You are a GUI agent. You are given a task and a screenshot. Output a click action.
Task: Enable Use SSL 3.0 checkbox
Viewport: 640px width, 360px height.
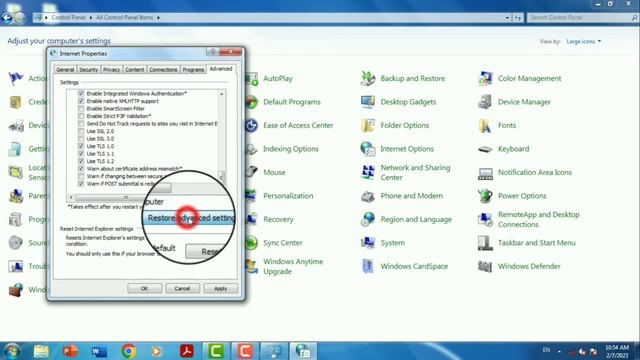click(81, 138)
